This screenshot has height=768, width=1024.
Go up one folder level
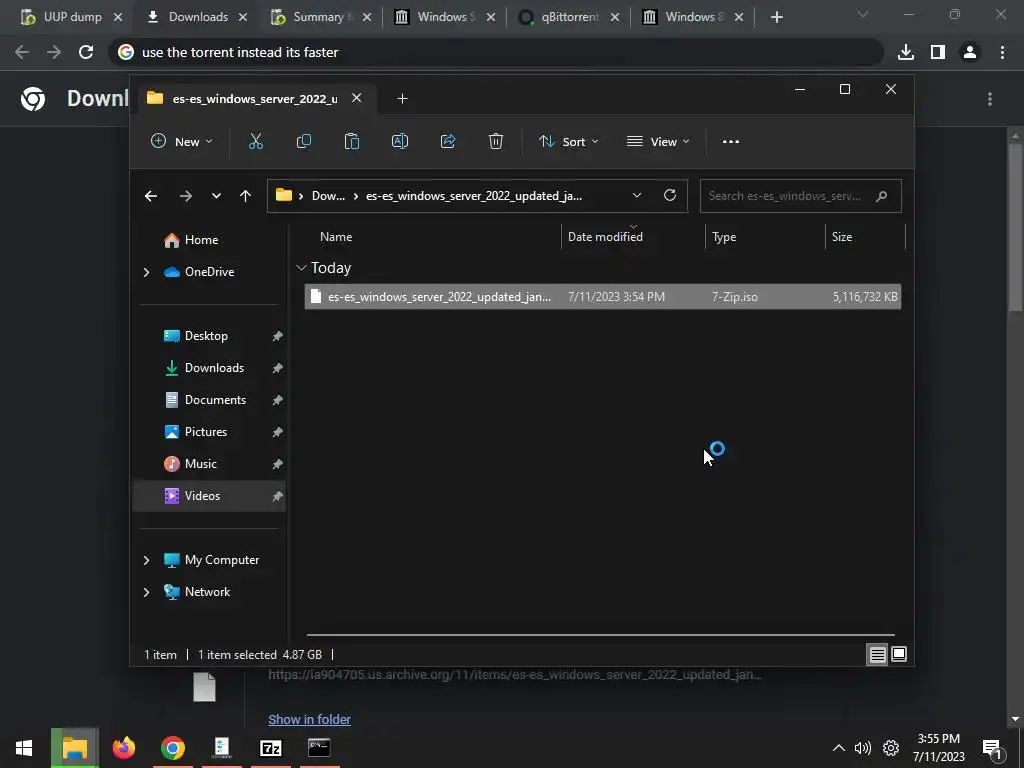246,196
